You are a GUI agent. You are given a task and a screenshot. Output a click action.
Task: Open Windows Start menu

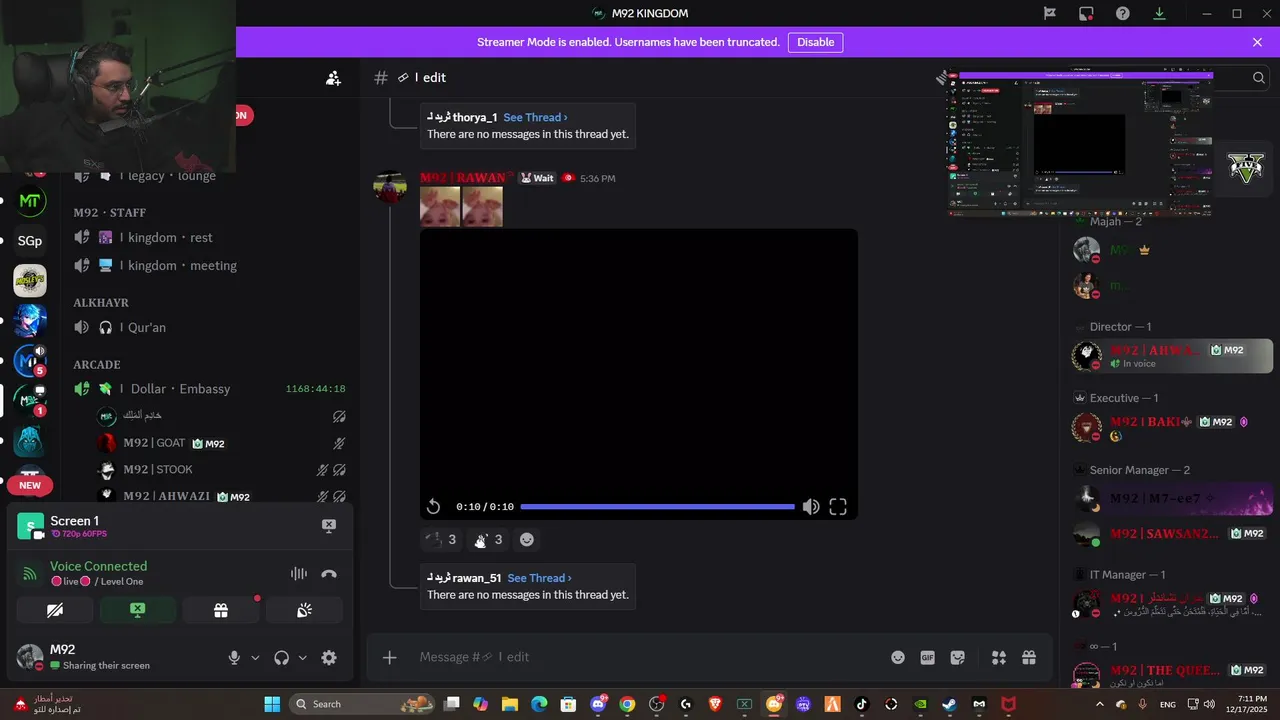click(x=272, y=704)
